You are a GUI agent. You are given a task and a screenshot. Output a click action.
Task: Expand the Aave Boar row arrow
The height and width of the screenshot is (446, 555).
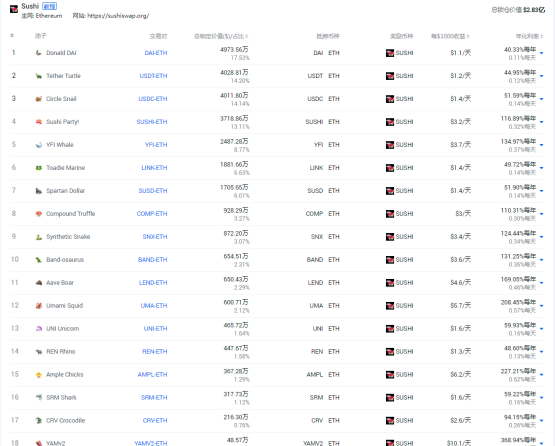542,283
